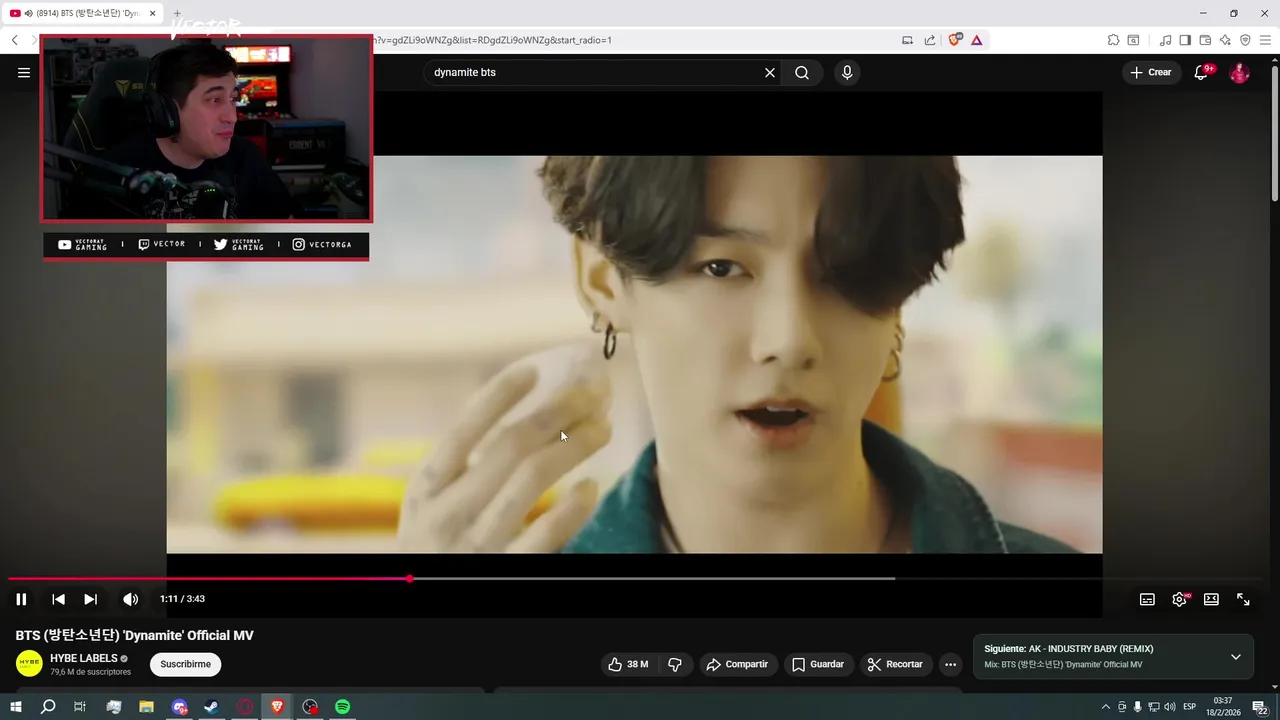Open Opera browser from the taskbar
1280x720 pixels.
(x=245, y=707)
